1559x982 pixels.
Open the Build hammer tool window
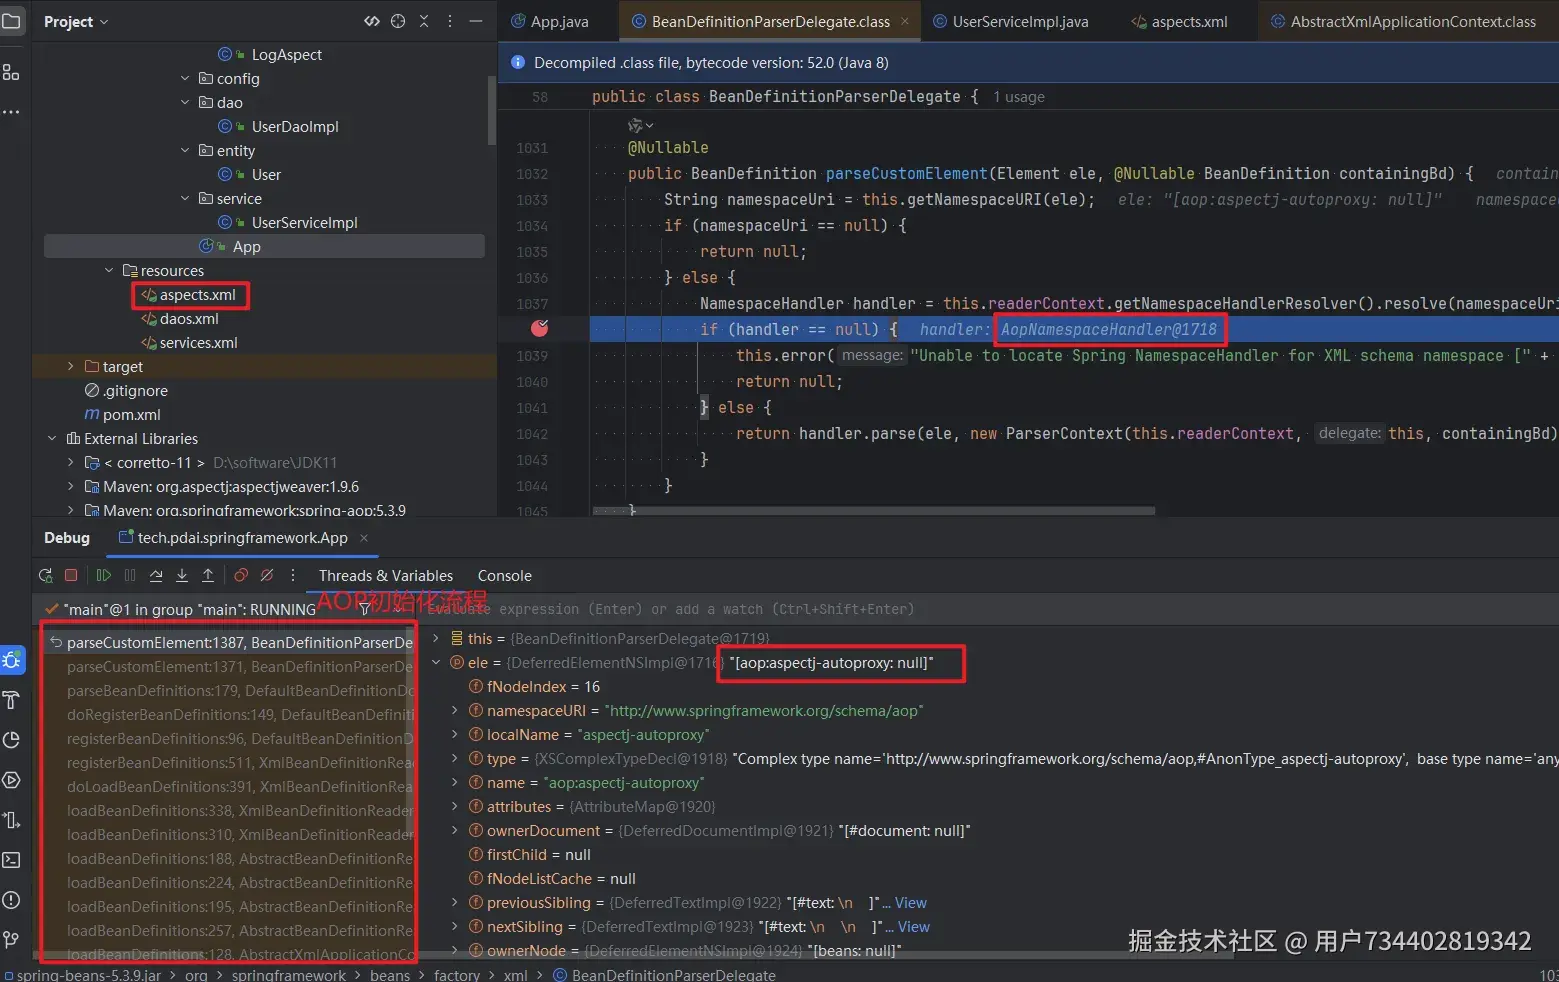tap(11, 700)
